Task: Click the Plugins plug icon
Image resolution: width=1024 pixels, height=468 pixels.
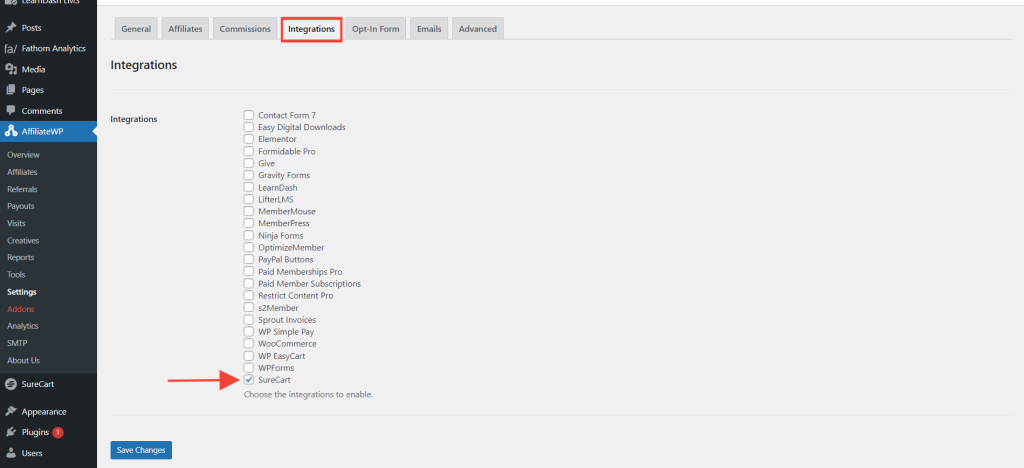Action: tap(10, 432)
